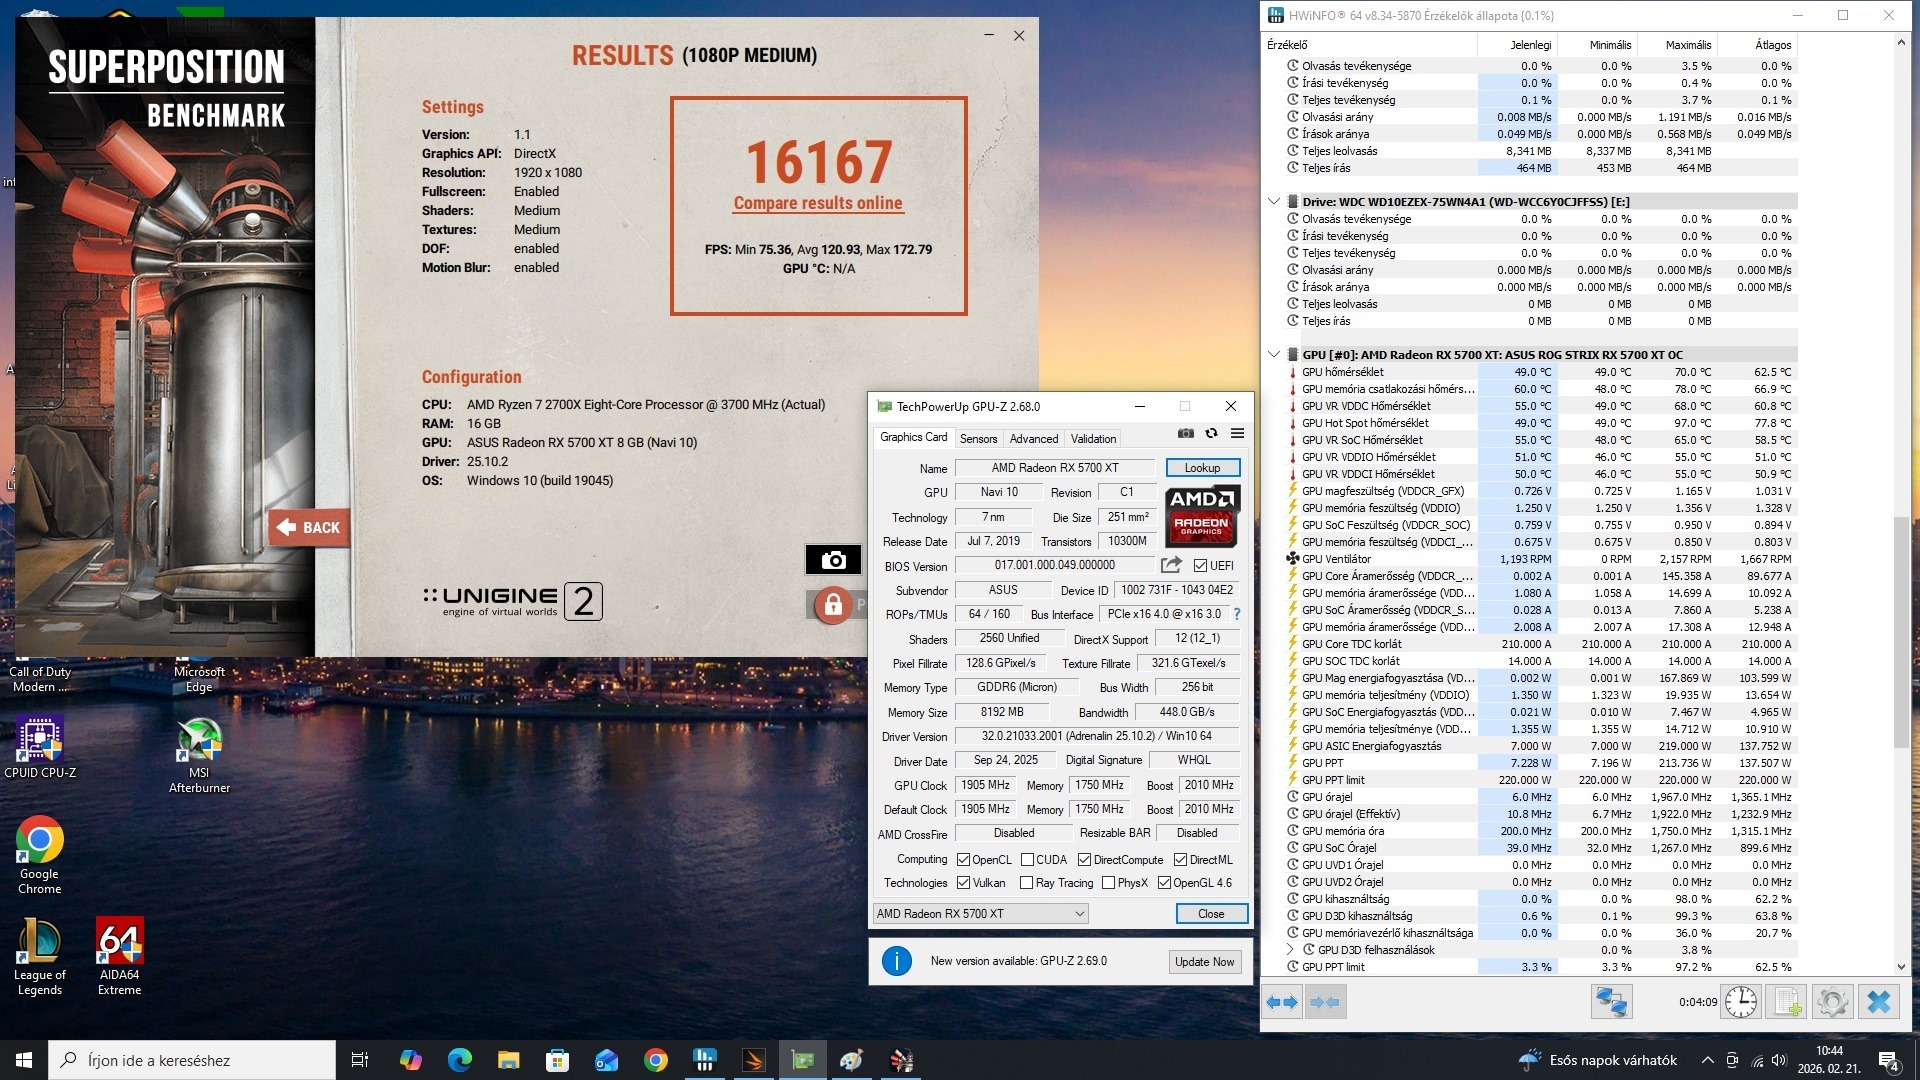Expand the GPU D3D felhasználások item

(x=1290, y=950)
